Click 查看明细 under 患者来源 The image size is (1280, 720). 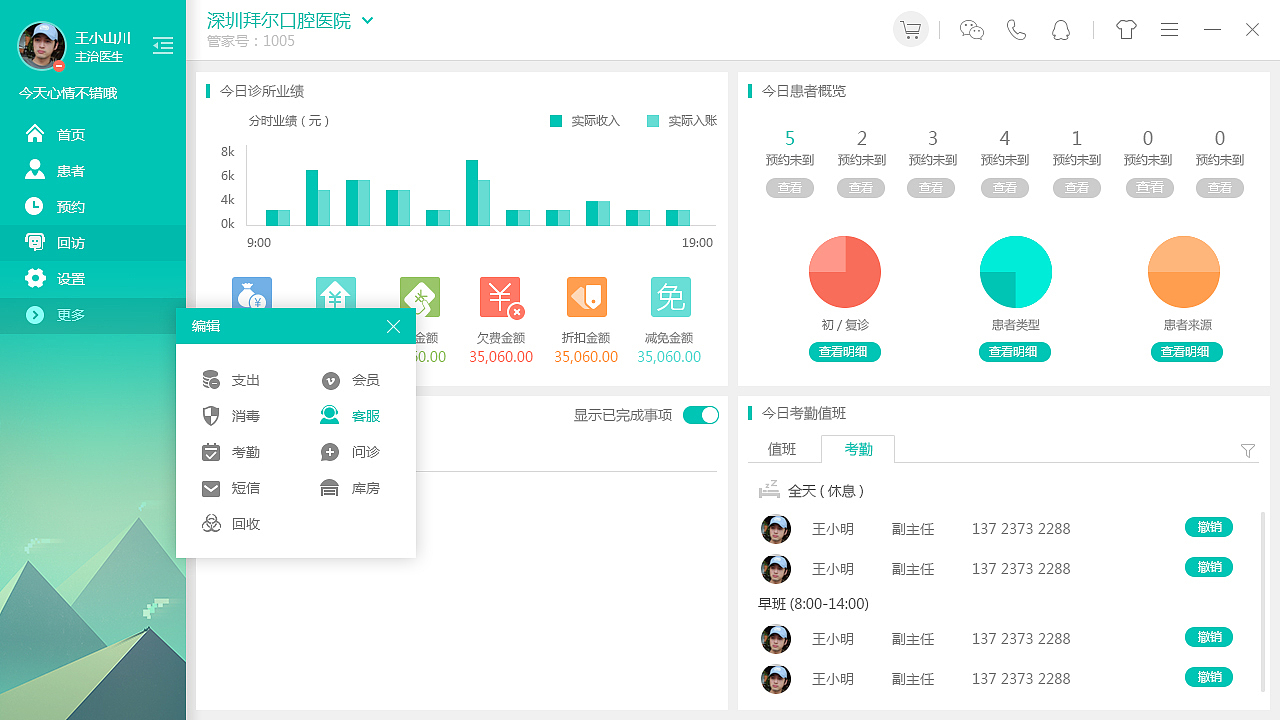click(x=1187, y=352)
